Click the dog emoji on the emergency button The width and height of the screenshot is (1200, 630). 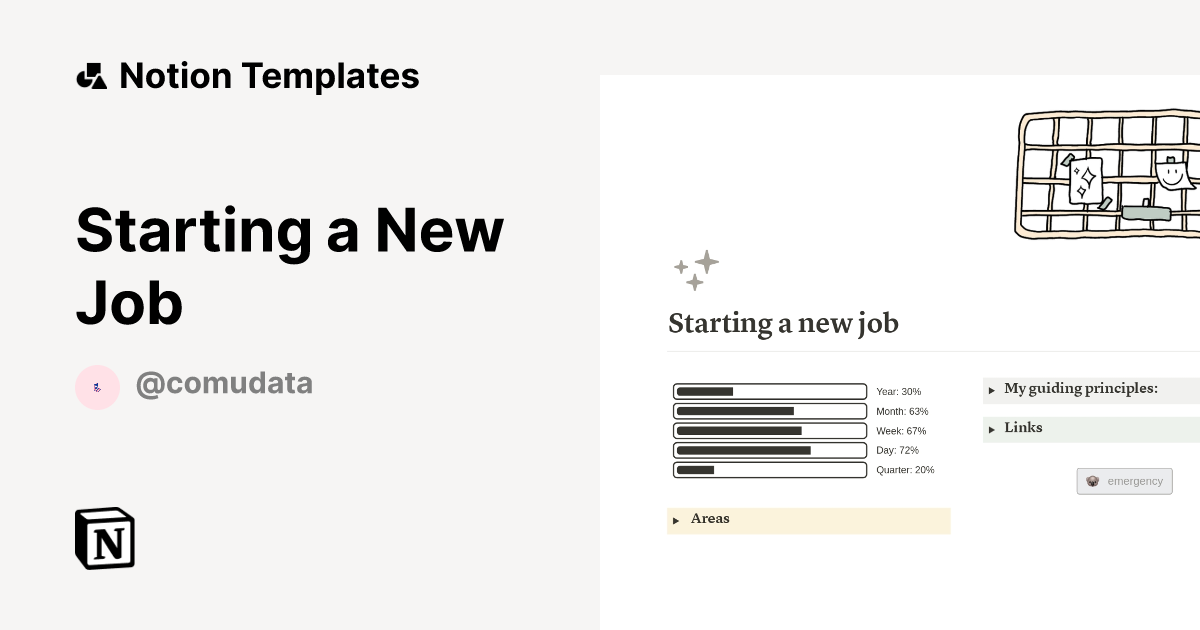tap(1093, 481)
